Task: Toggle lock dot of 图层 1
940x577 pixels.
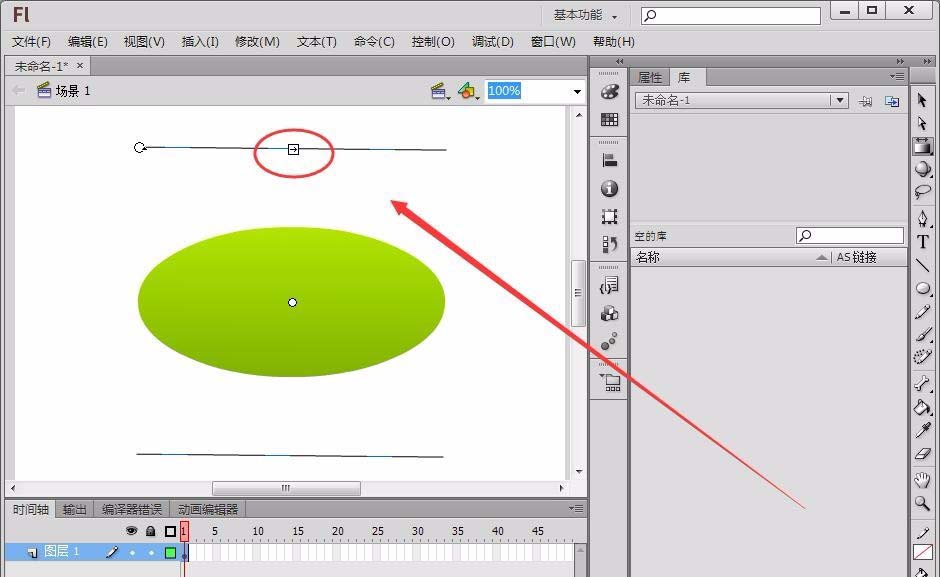Action: point(151,552)
